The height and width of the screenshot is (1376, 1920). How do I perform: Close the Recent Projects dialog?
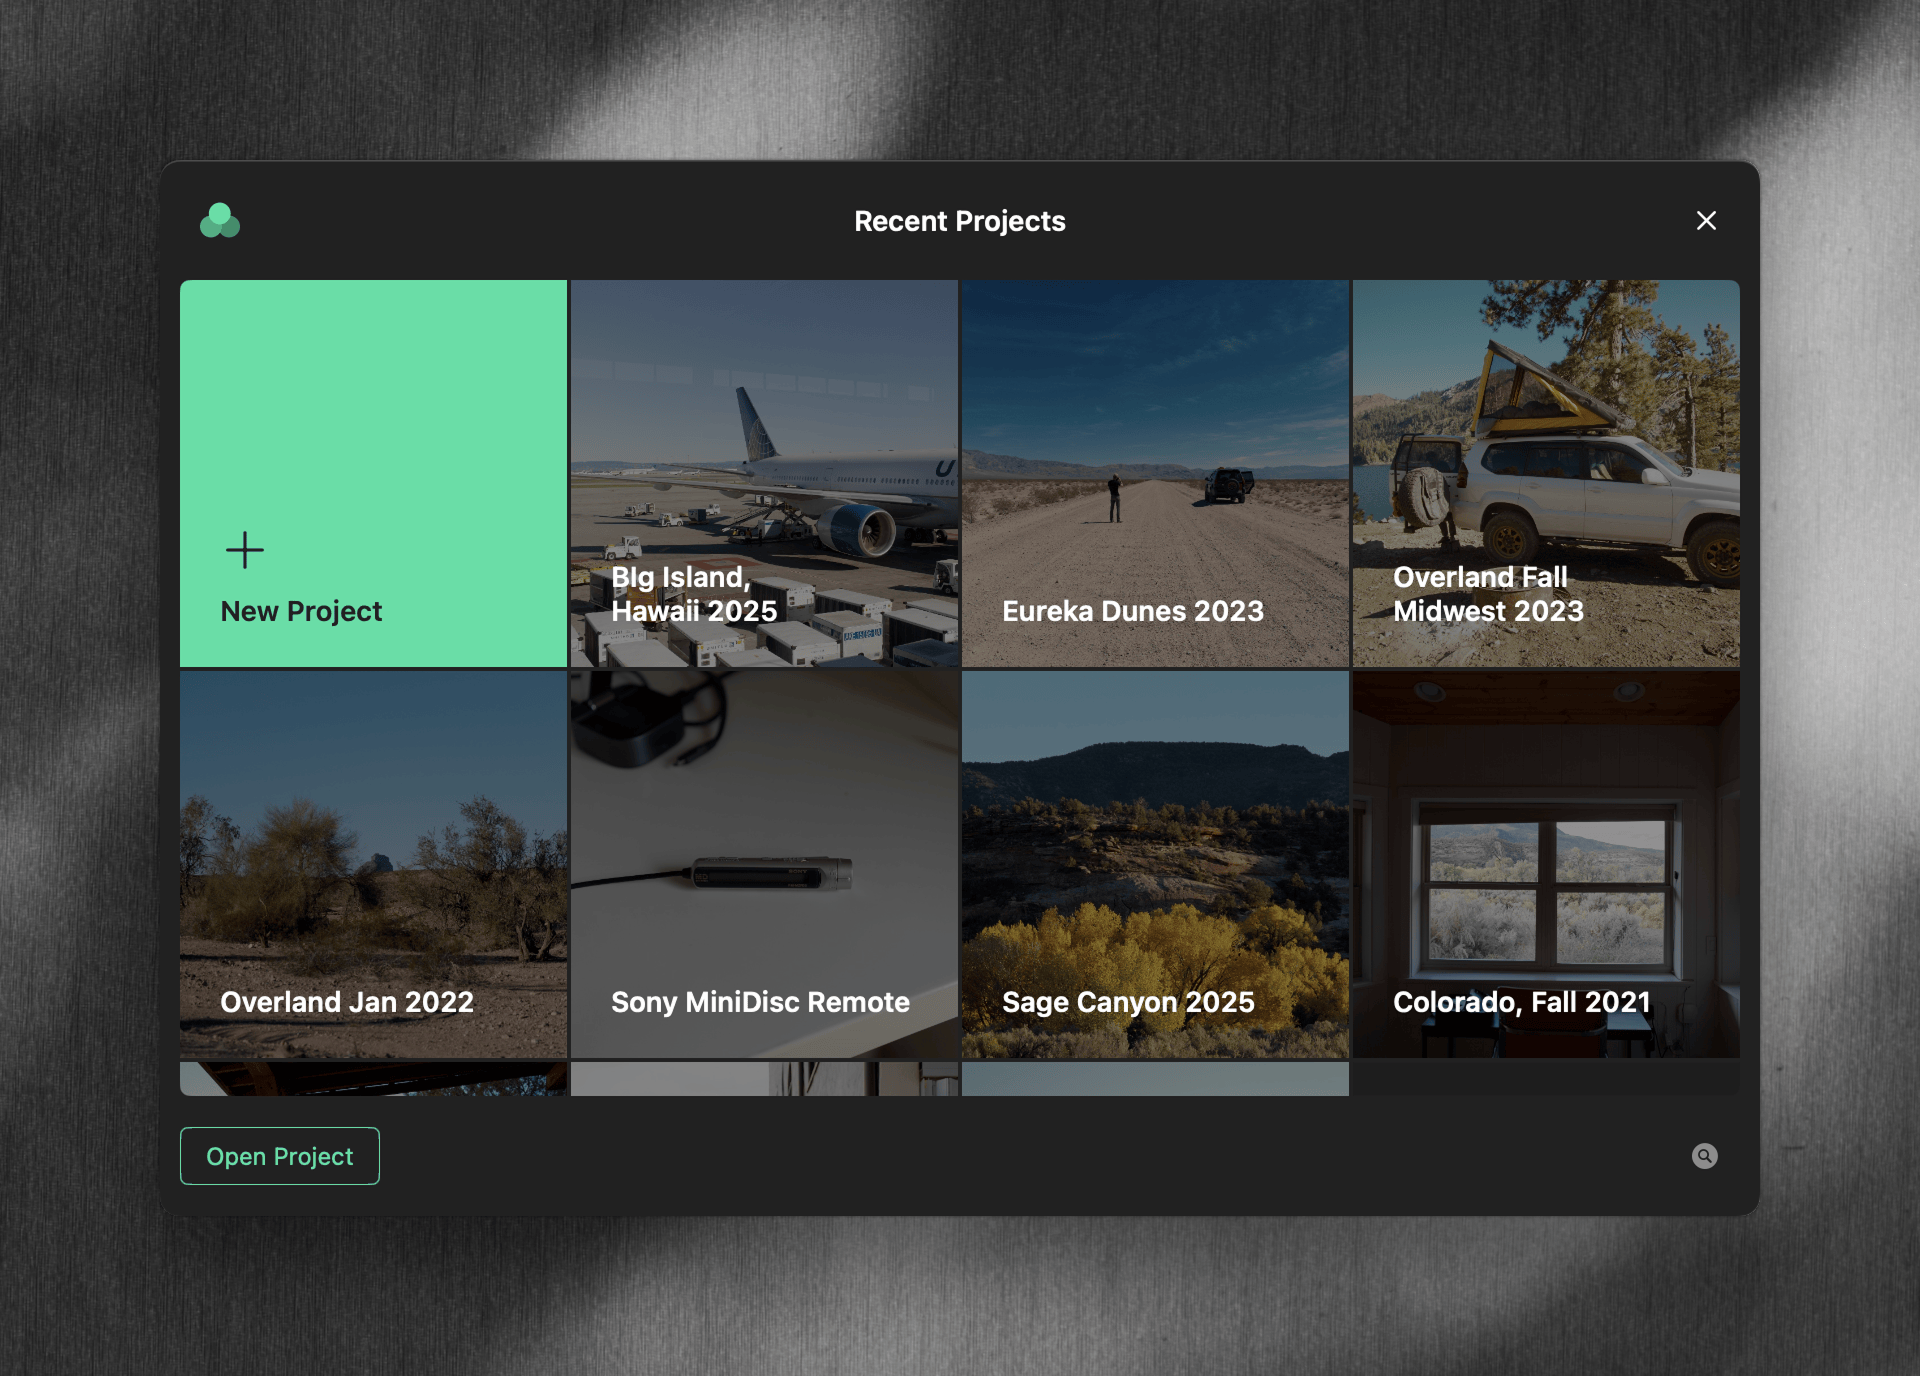click(1706, 220)
